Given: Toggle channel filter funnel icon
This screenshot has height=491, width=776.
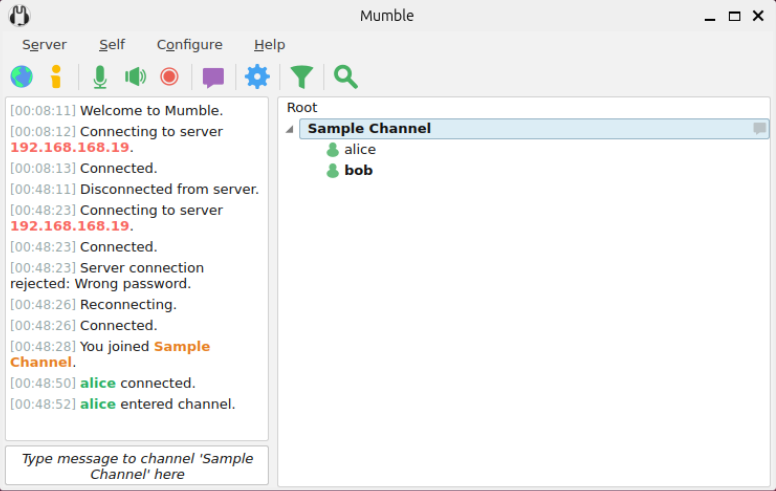Looking at the screenshot, I should tap(301, 77).
